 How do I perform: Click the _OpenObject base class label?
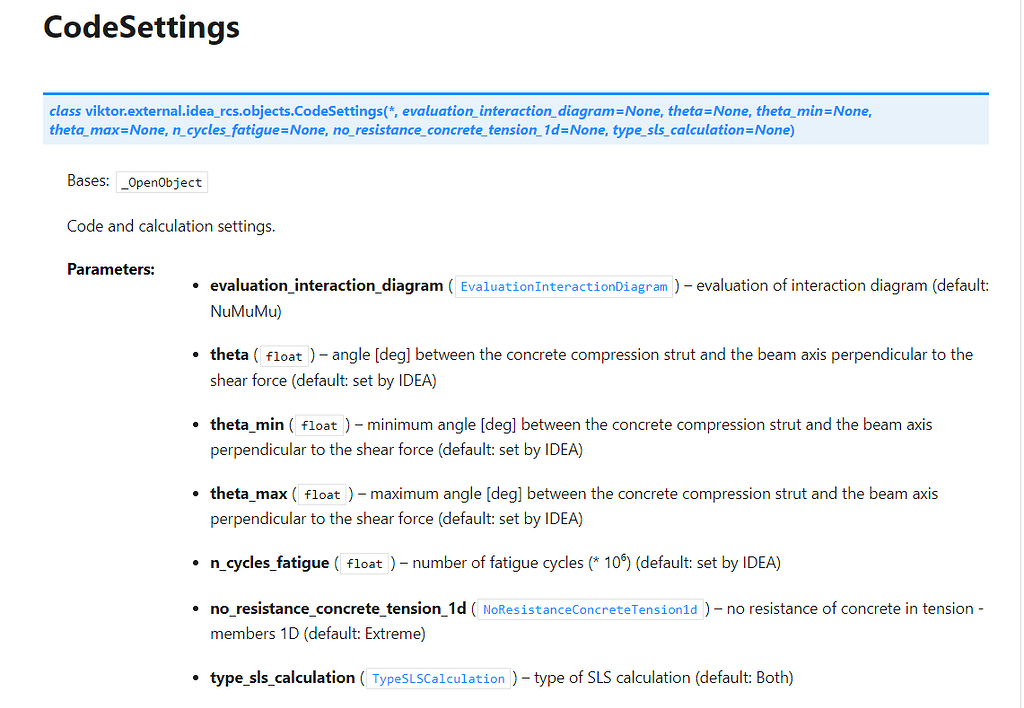click(x=162, y=183)
